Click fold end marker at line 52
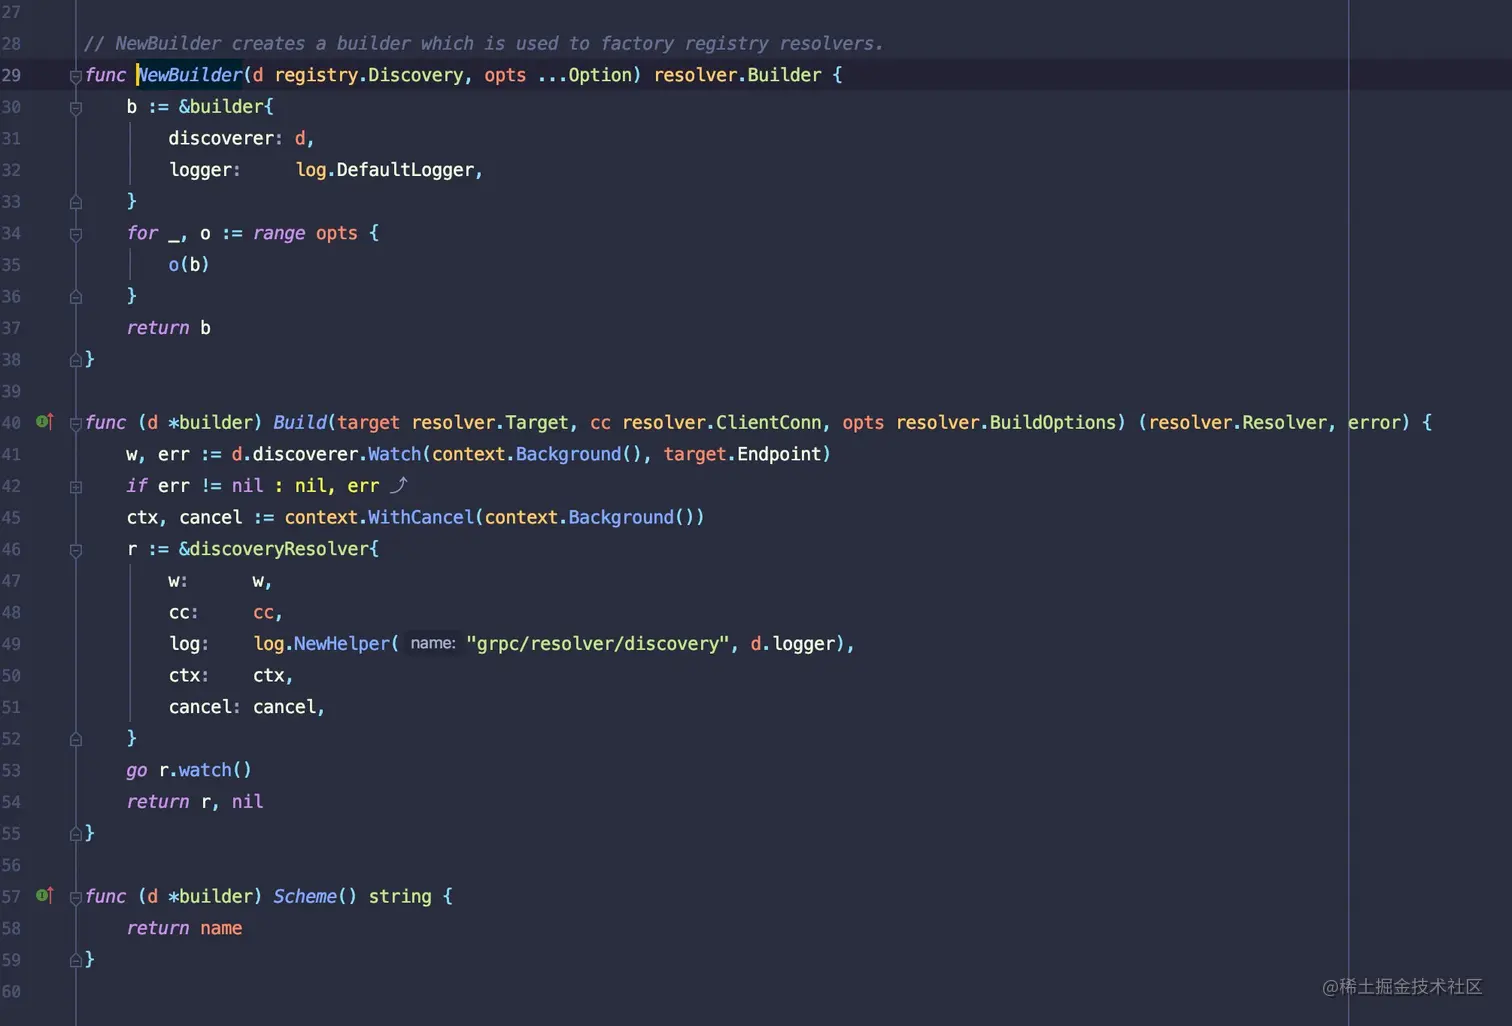This screenshot has width=1512, height=1026. click(76, 739)
